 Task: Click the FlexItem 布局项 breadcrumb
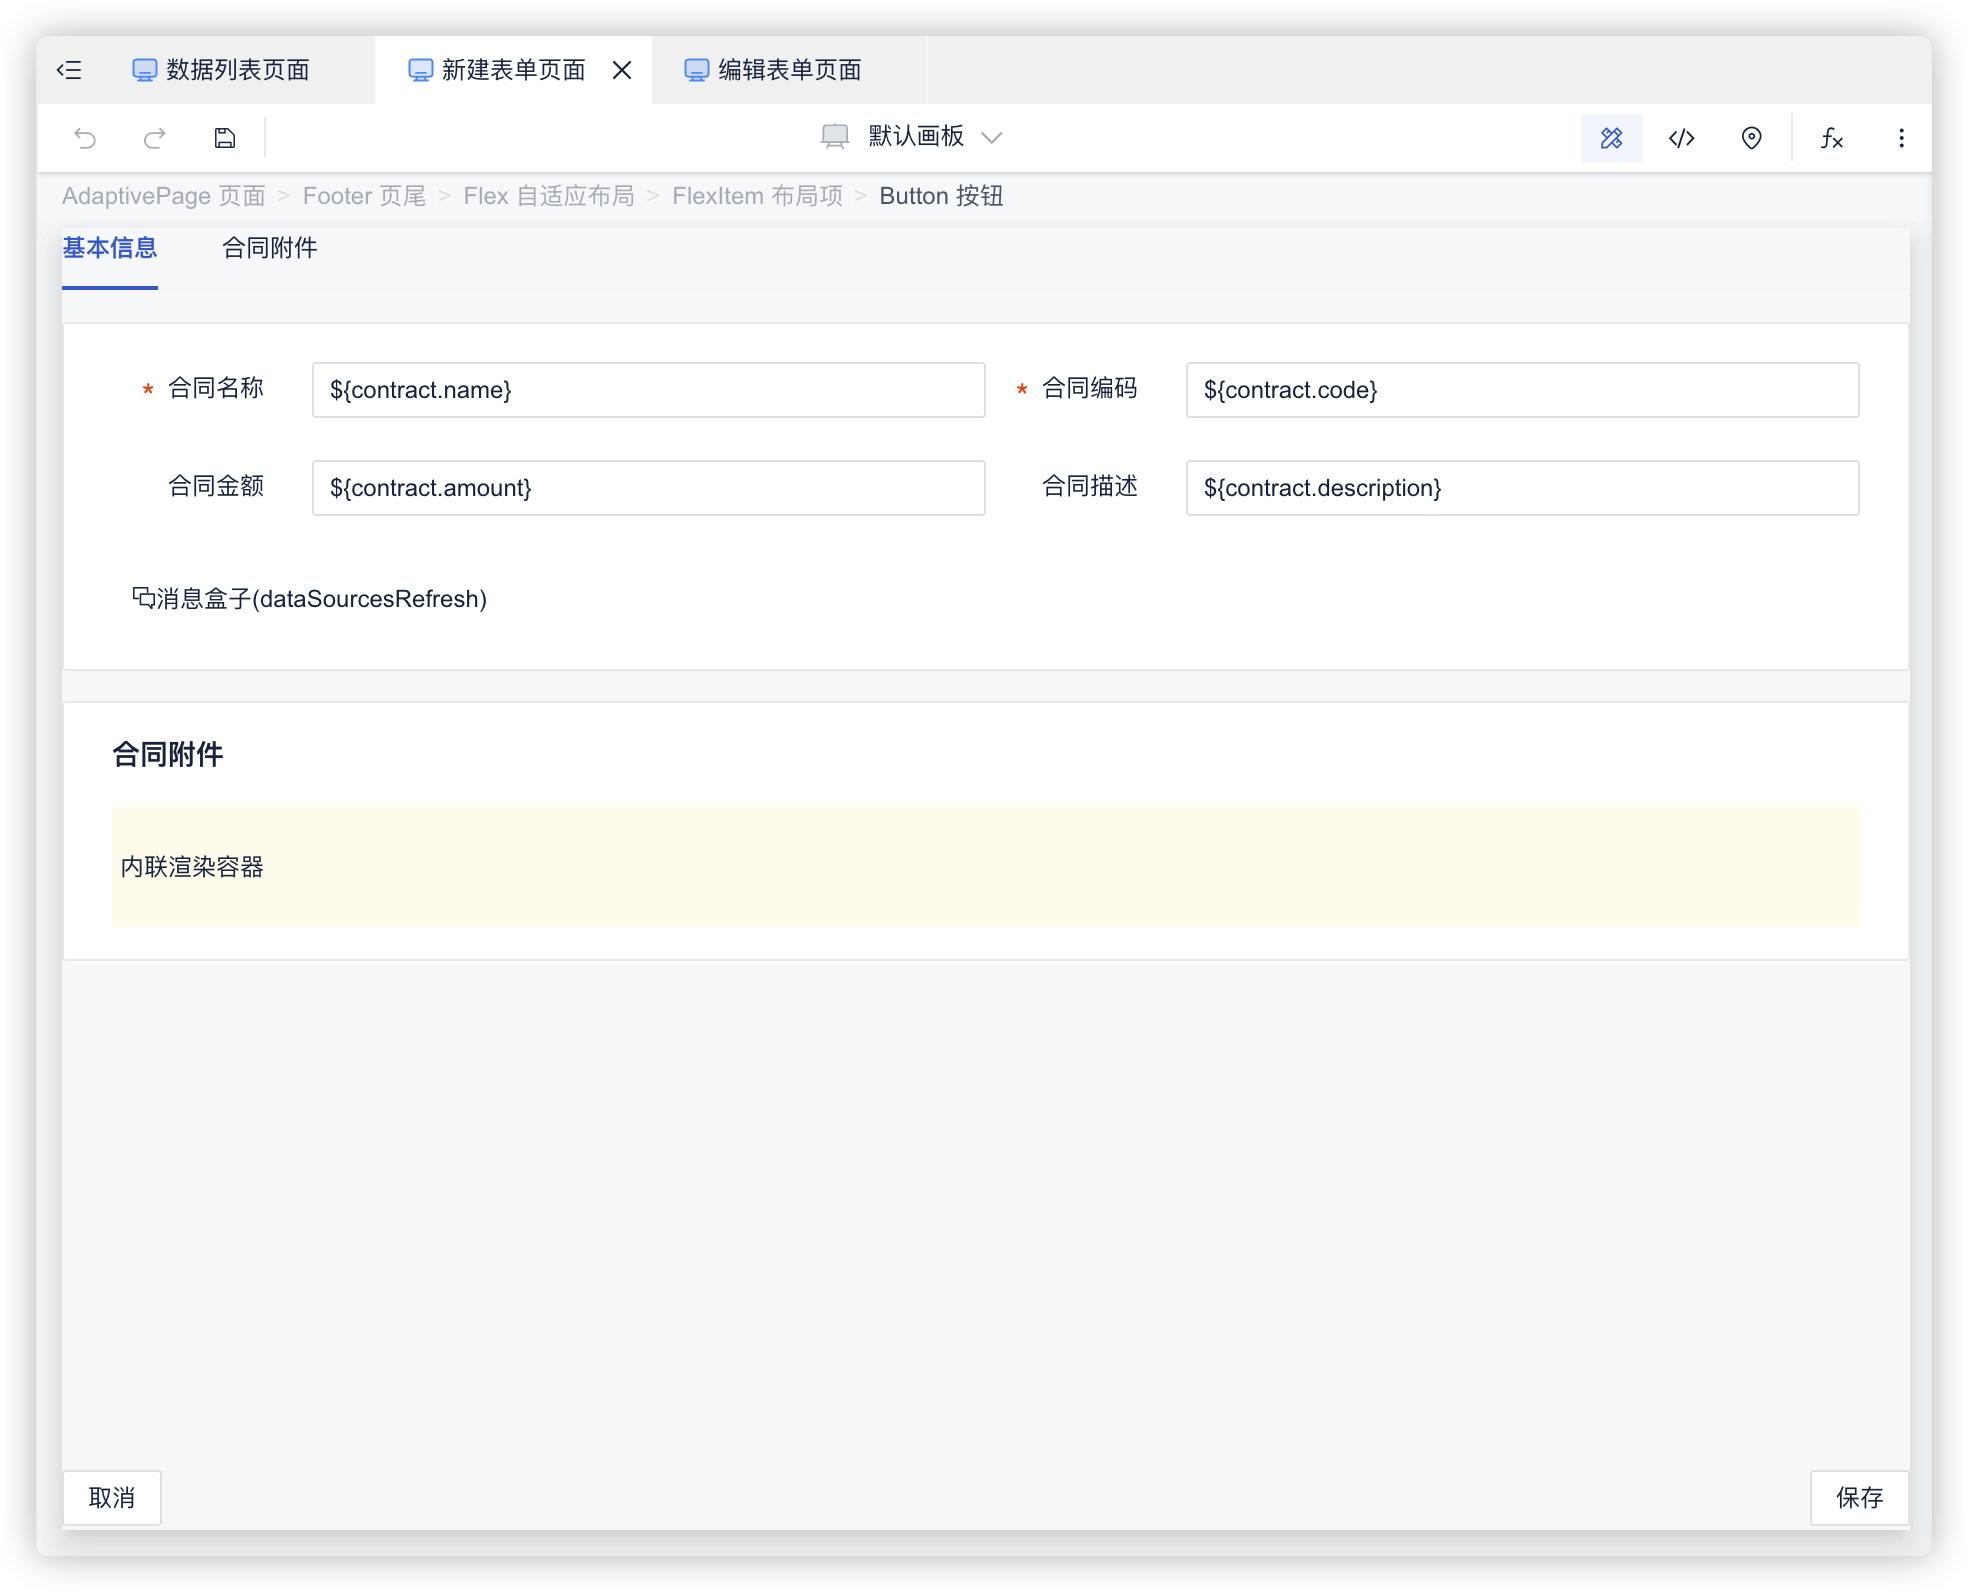point(757,196)
